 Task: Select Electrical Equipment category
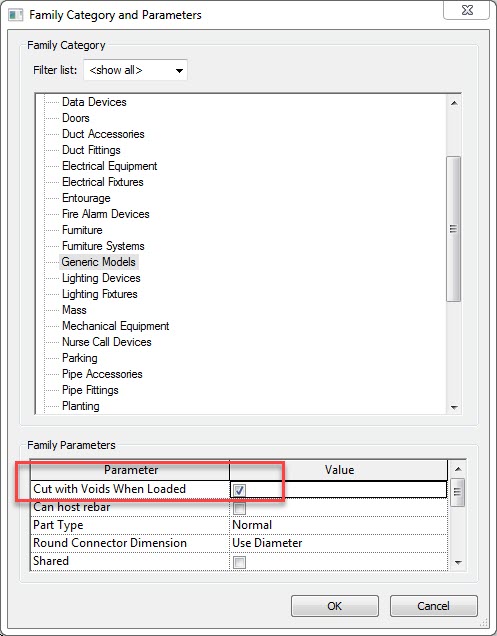[x=110, y=166]
